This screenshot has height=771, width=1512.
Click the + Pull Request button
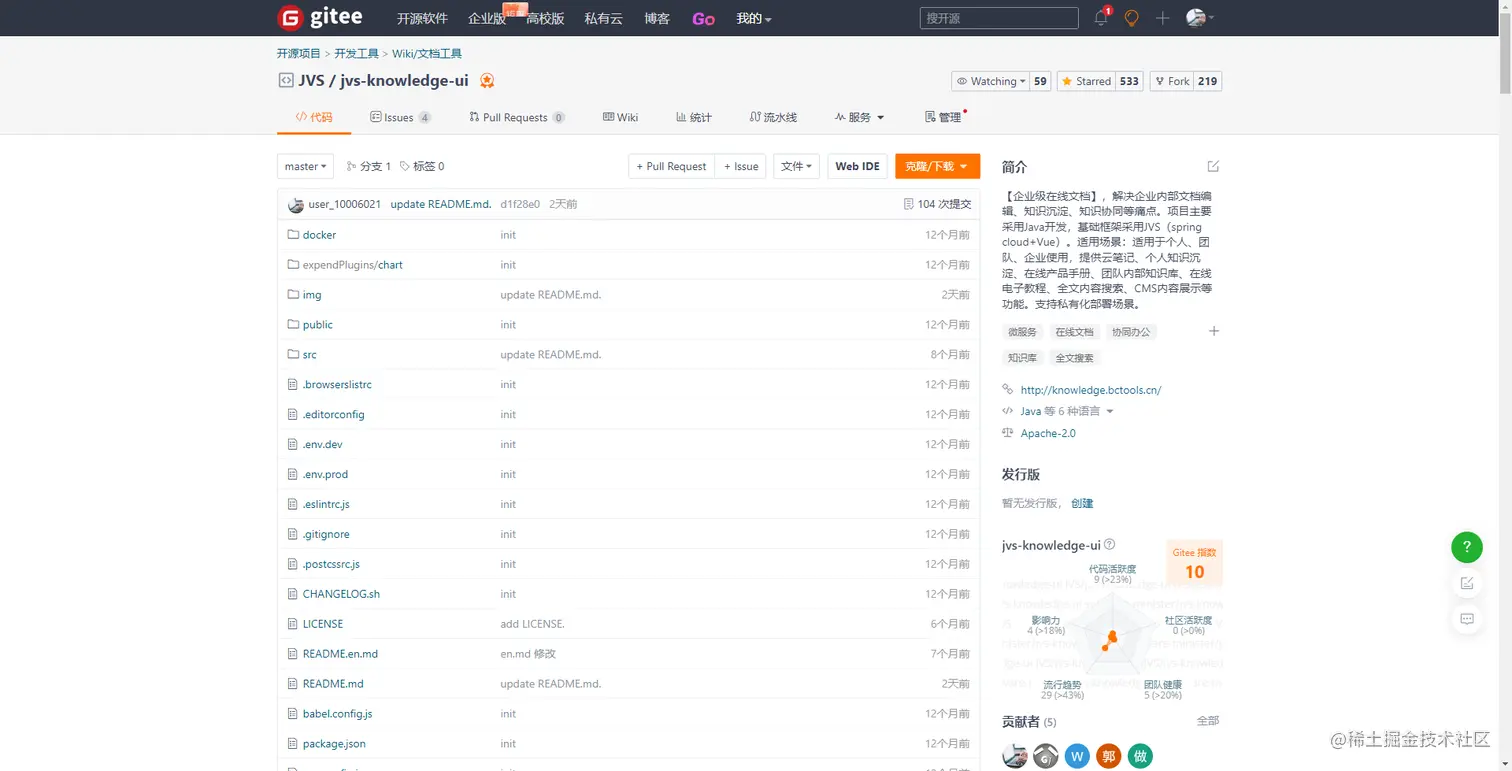pyautogui.click(x=671, y=166)
